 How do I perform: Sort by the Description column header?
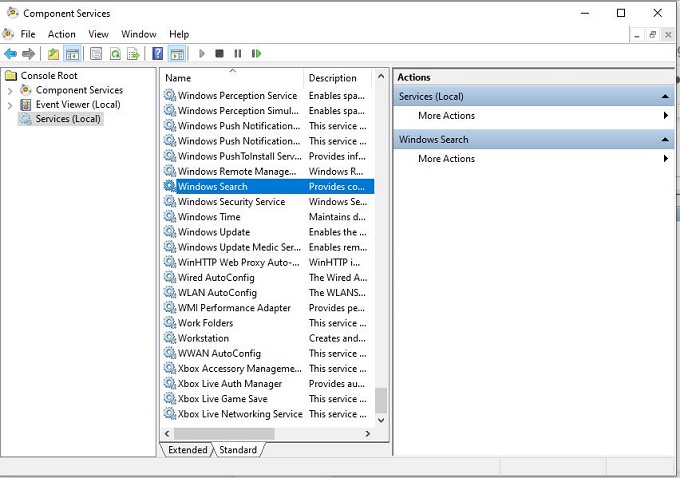[x=338, y=78]
